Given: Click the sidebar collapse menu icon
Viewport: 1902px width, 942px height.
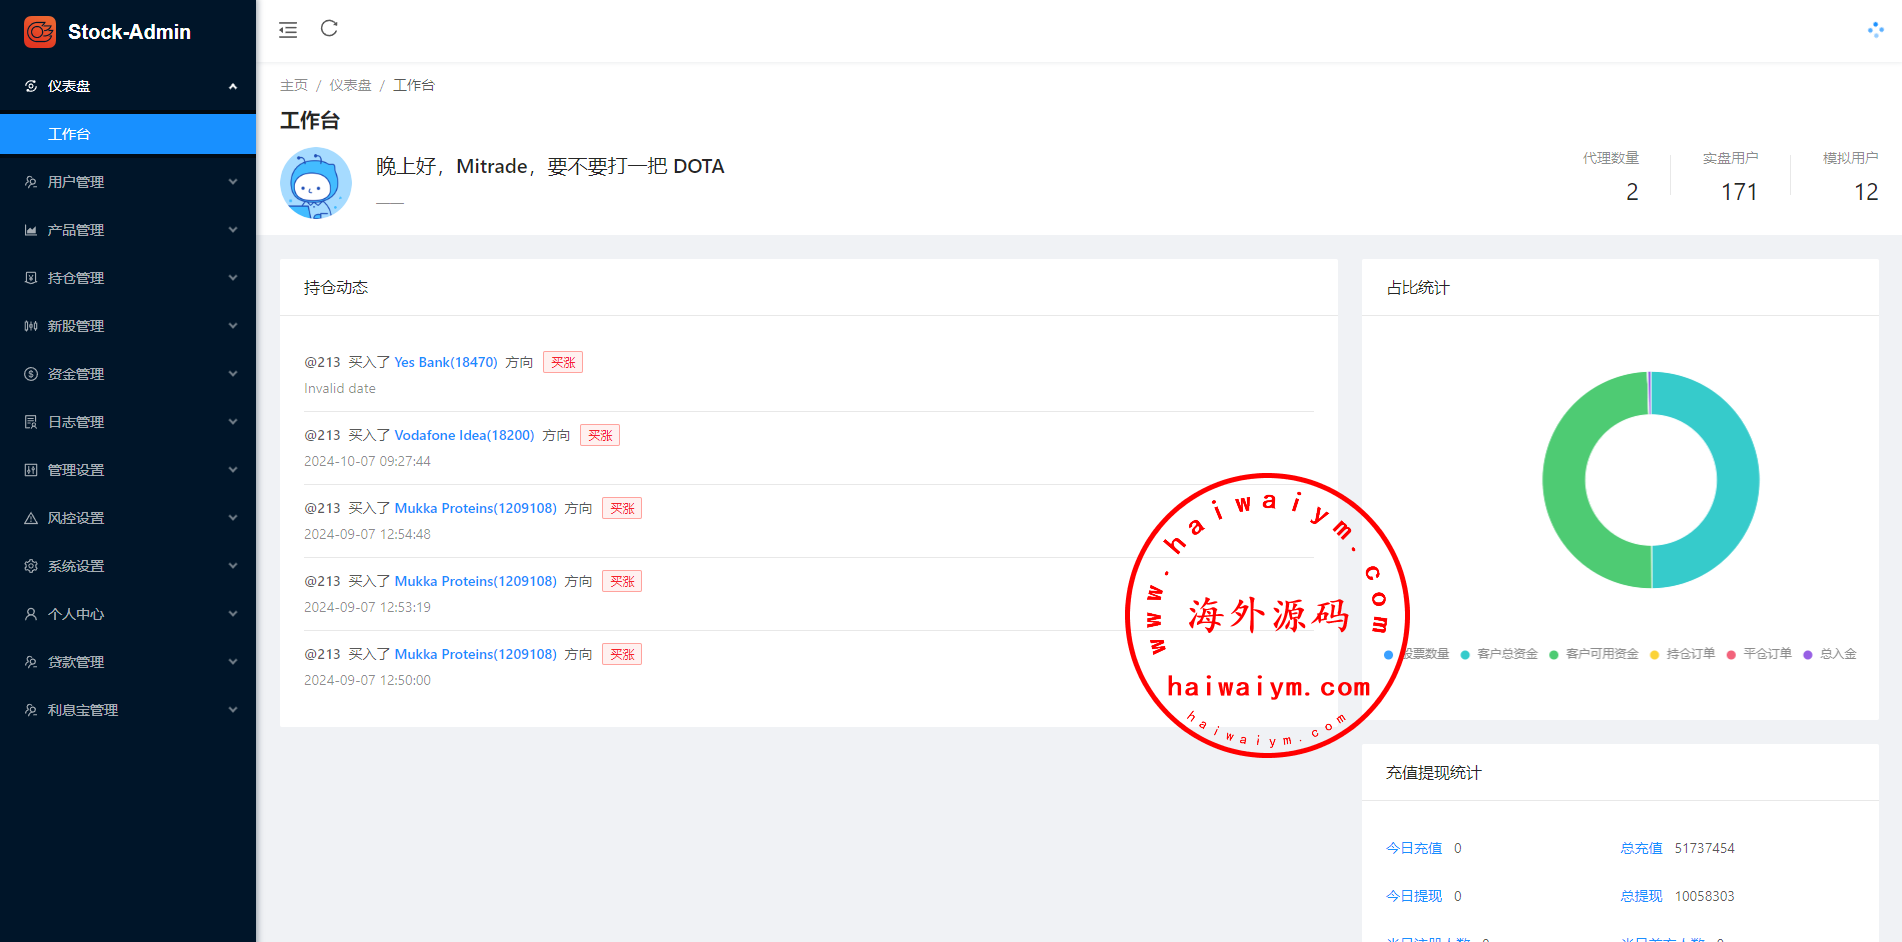Looking at the screenshot, I should (288, 30).
